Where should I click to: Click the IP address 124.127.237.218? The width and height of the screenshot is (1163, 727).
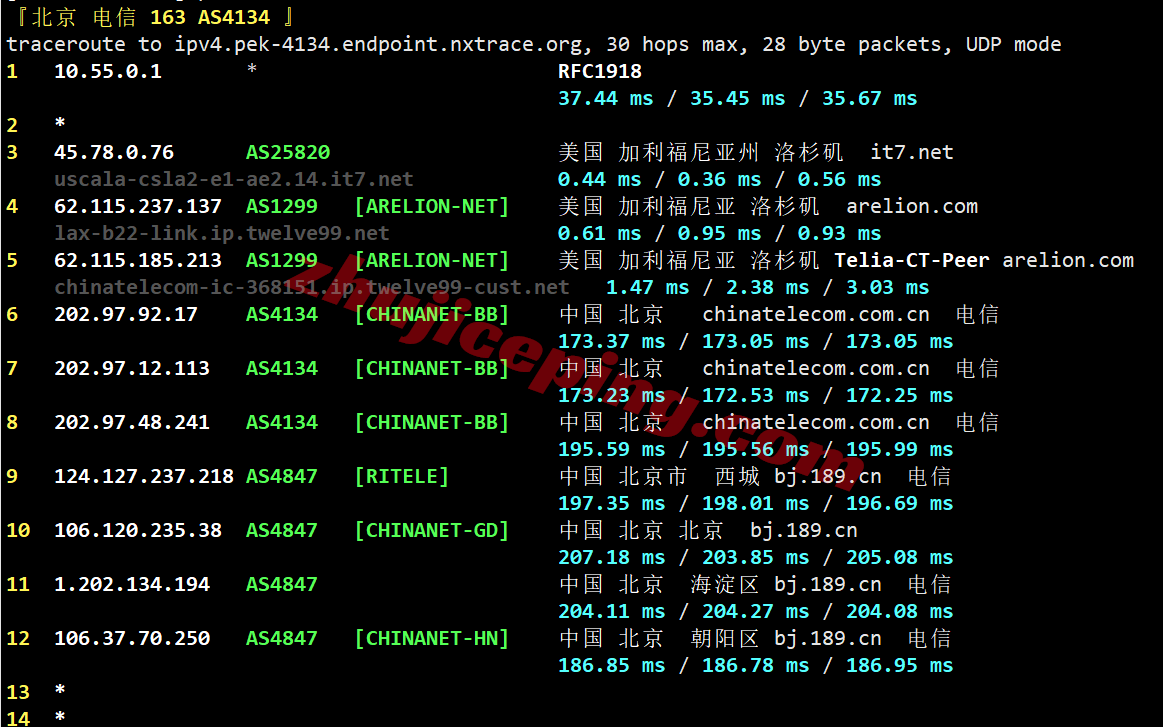point(144,477)
